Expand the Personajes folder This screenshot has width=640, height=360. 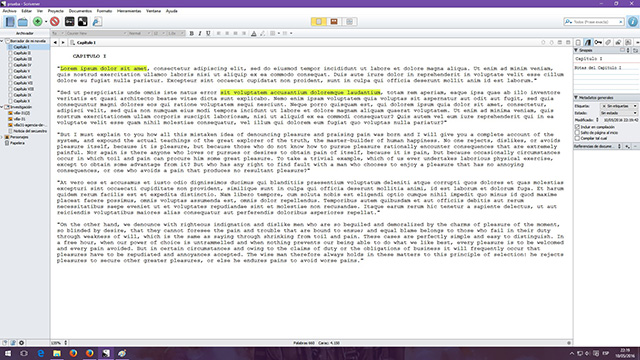[2, 137]
